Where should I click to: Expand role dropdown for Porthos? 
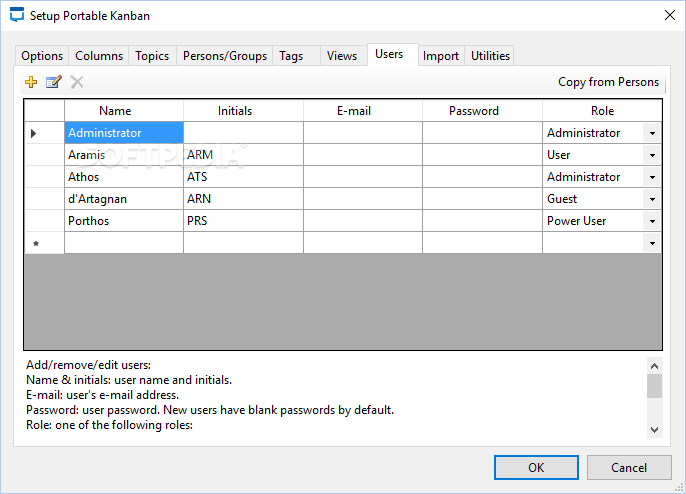click(652, 221)
